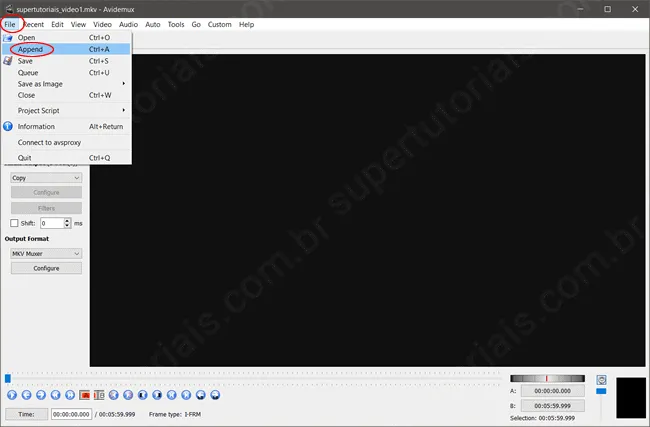Toggle the Shift checkbox
This screenshot has width=650, height=427.
pos(14,223)
